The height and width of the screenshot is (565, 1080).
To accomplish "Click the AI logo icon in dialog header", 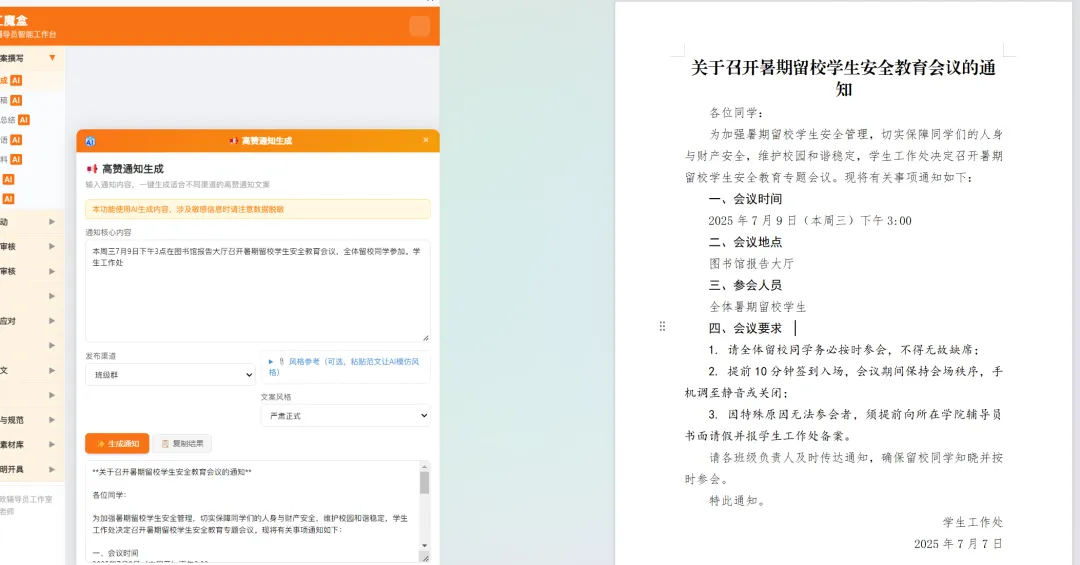I will [x=90, y=141].
